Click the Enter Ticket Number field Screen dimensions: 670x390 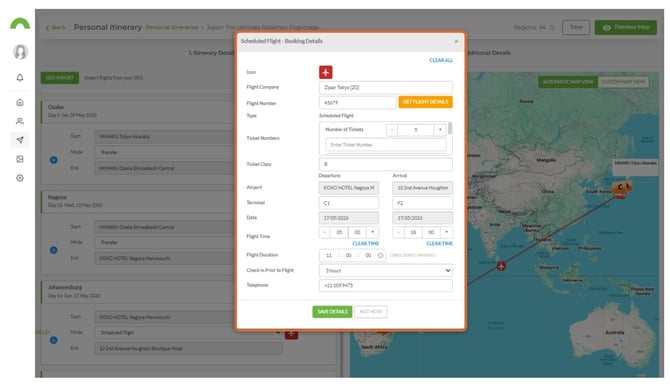tap(386, 145)
